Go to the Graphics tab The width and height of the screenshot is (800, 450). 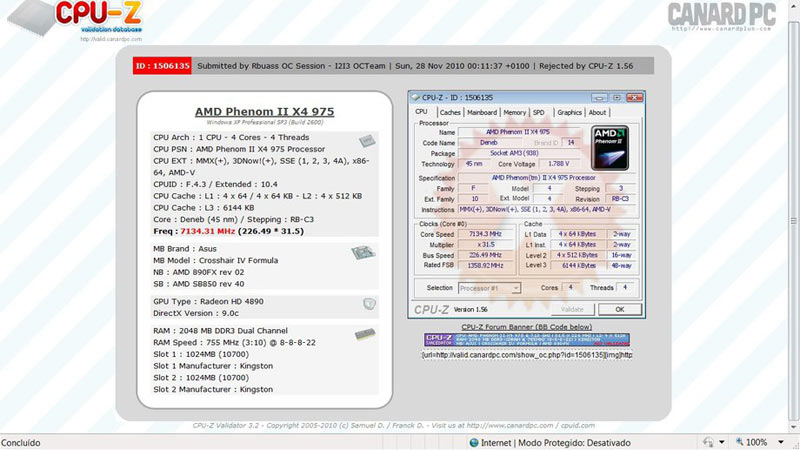click(x=569, y=113)
